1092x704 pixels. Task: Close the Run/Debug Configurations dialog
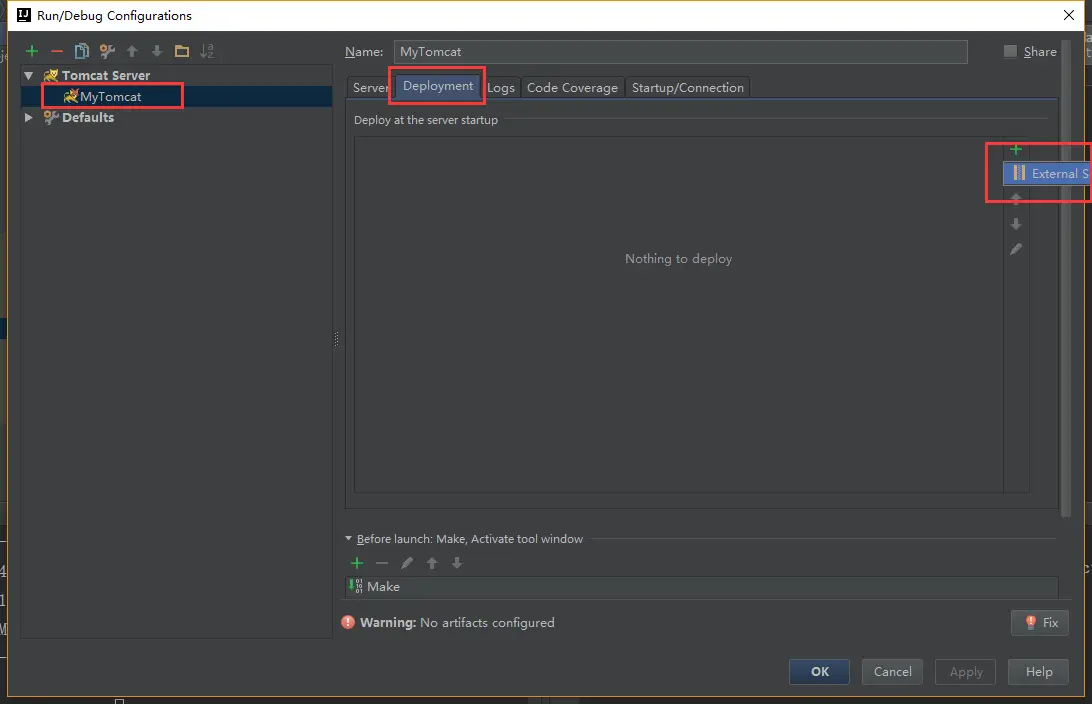1069,15
